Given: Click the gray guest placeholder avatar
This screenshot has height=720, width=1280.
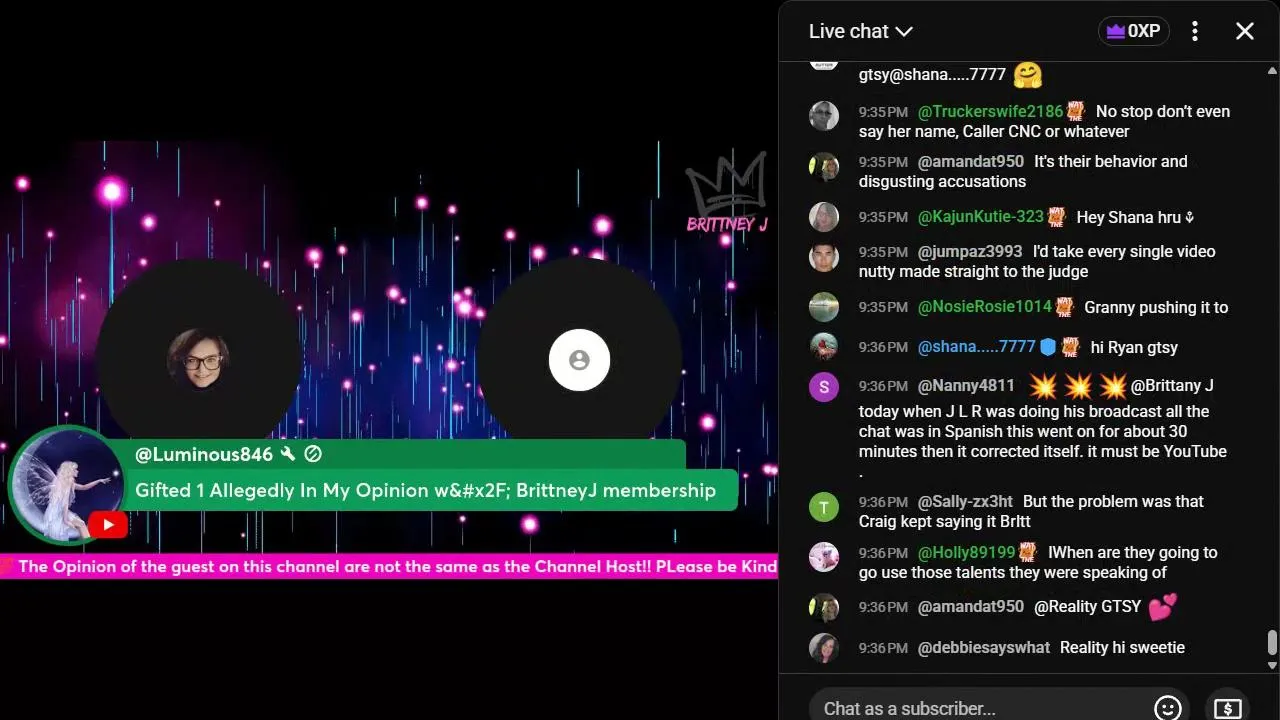Looking at the screenshot, I should [x=579, y=360].
